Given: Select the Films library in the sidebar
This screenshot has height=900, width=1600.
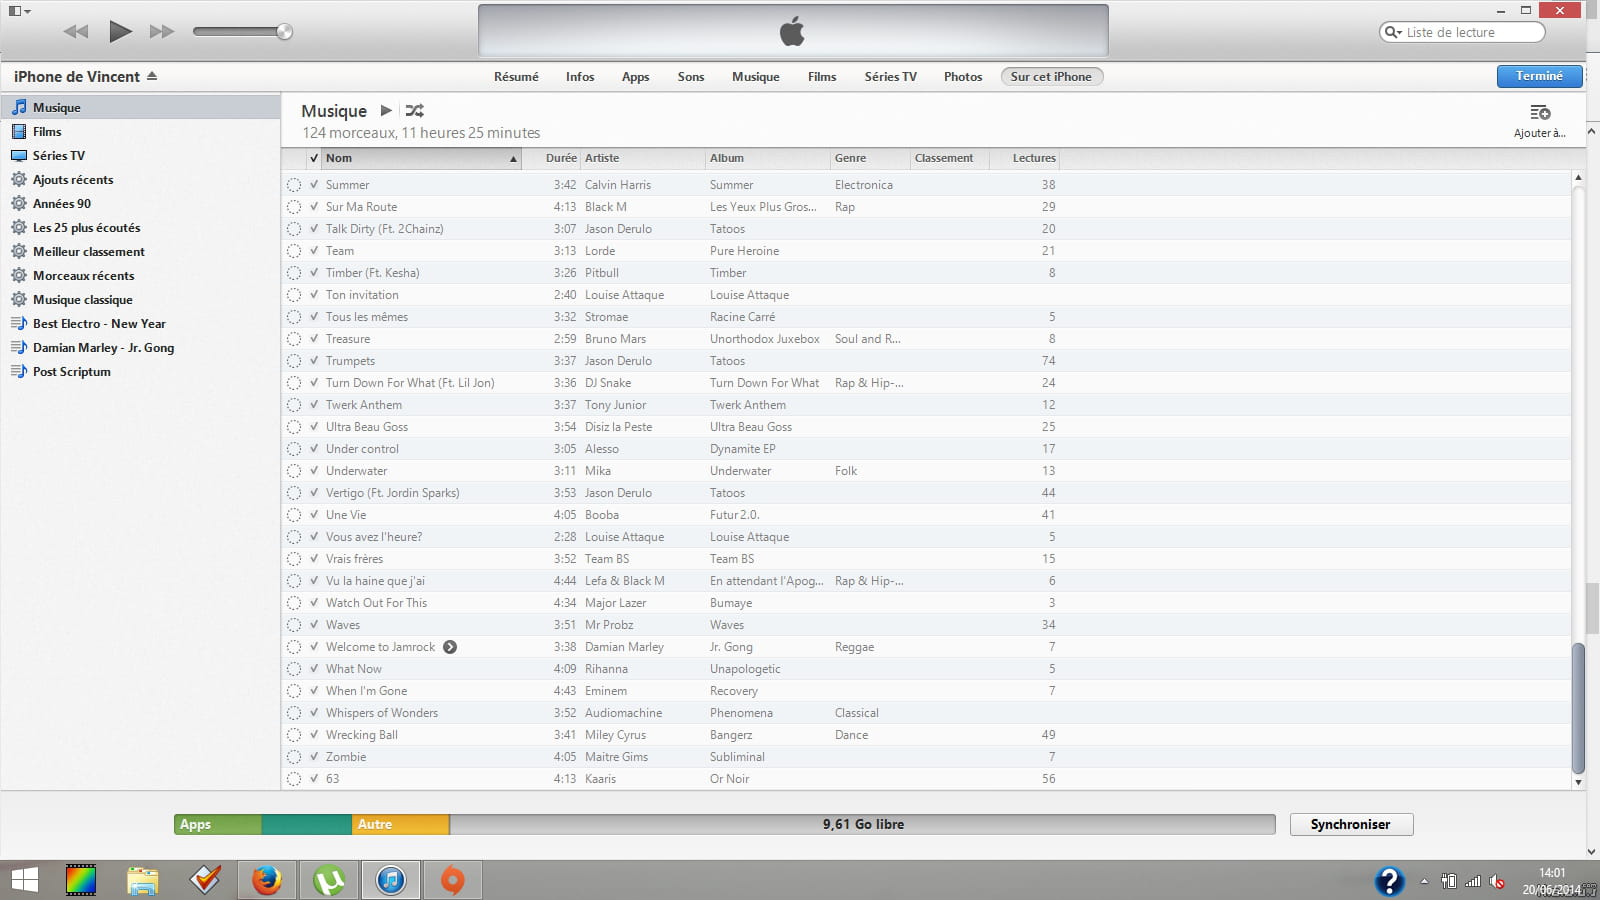Looking at the screenshot, I should point(47,132).
